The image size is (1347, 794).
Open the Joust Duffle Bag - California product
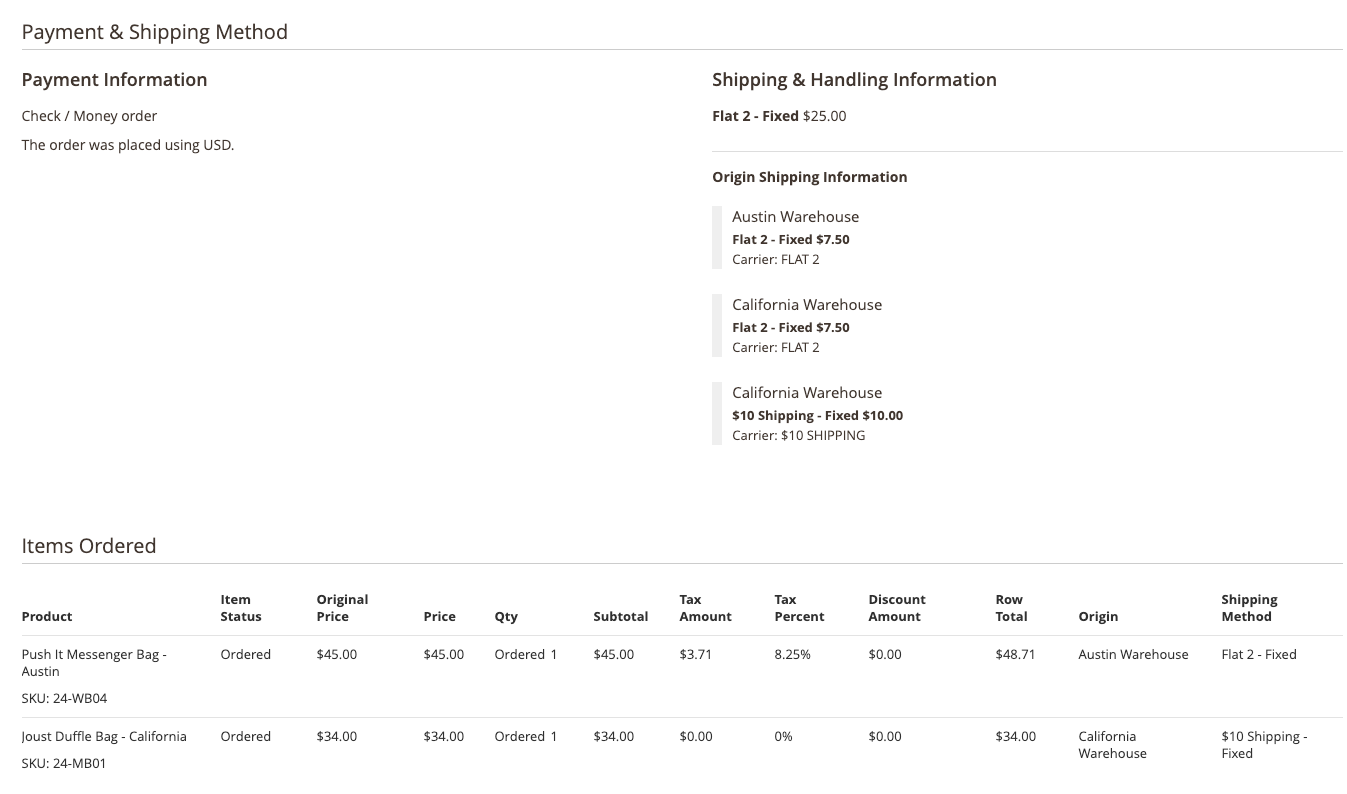[104, 736]
